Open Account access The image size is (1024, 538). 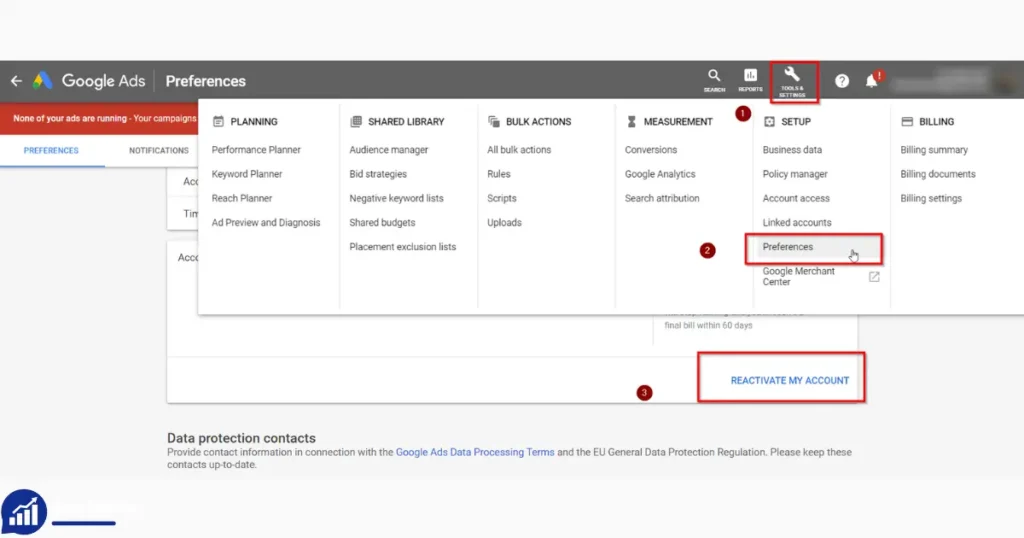[x=796, y=198]
